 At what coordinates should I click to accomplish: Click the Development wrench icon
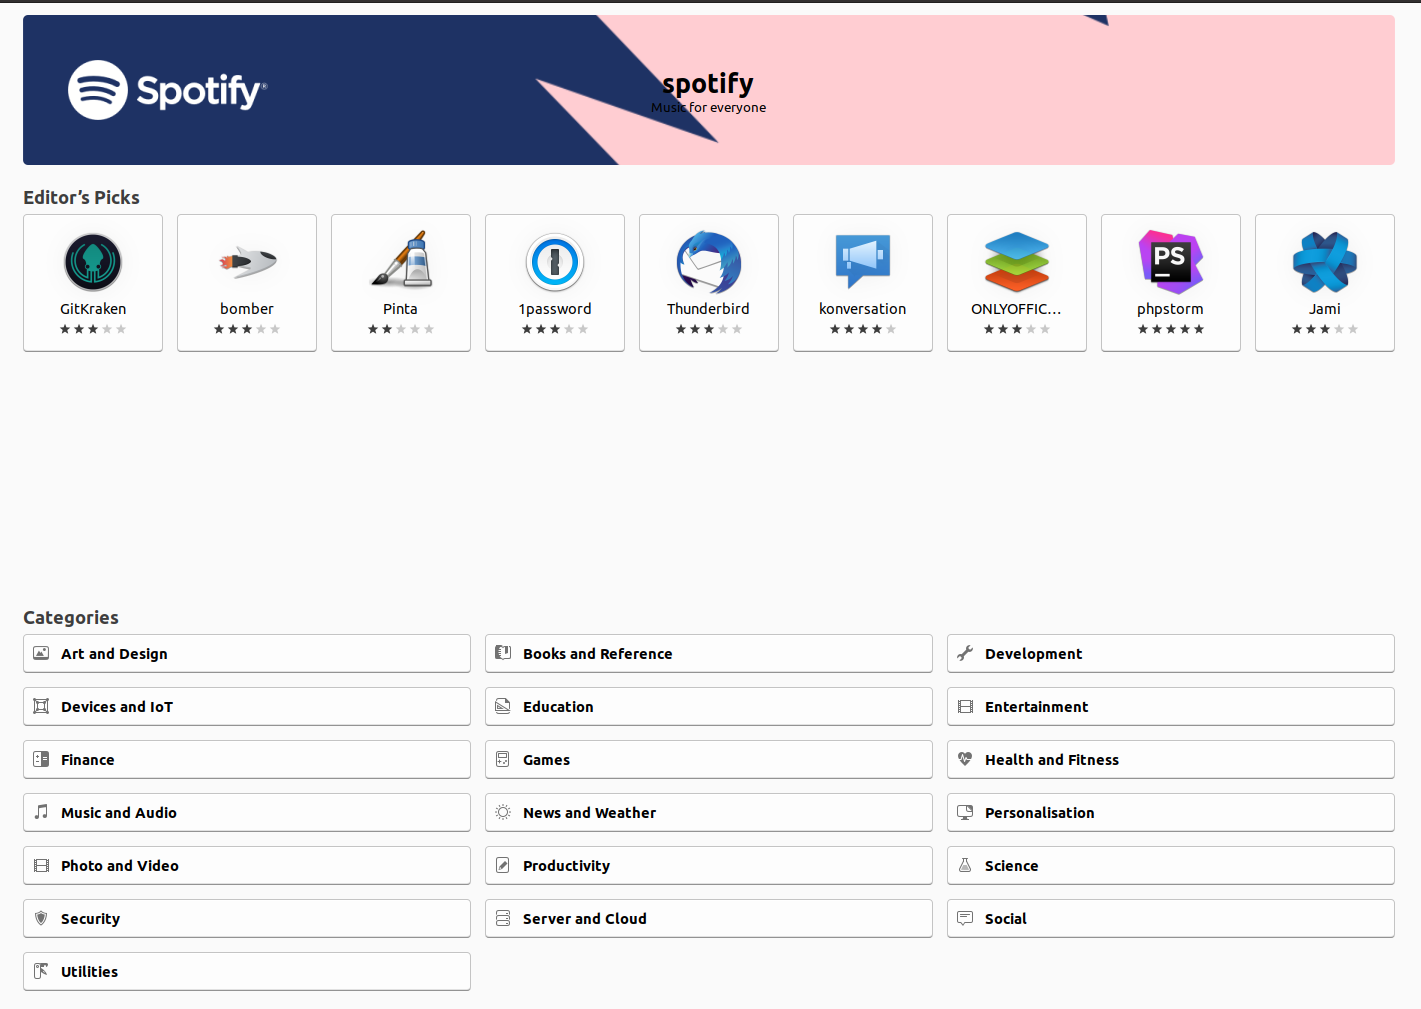(965, 653)
